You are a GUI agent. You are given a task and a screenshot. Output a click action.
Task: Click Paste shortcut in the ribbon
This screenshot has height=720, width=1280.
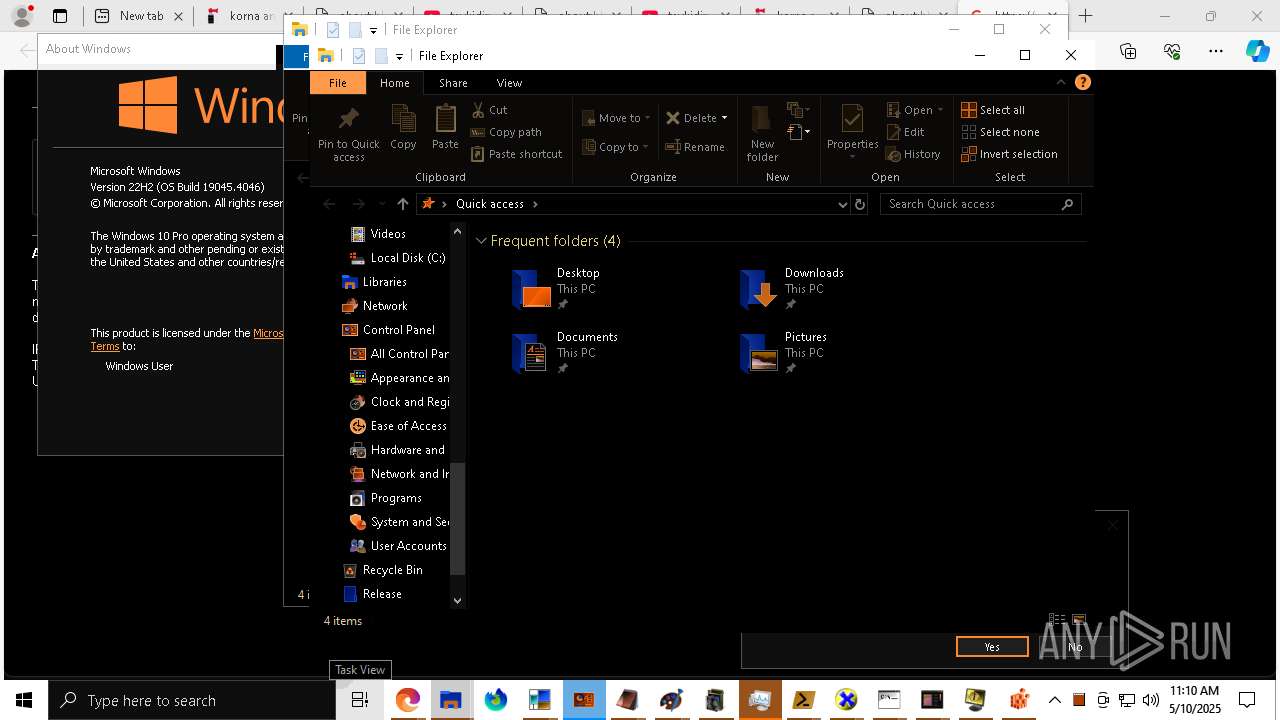tap(517, 154)
